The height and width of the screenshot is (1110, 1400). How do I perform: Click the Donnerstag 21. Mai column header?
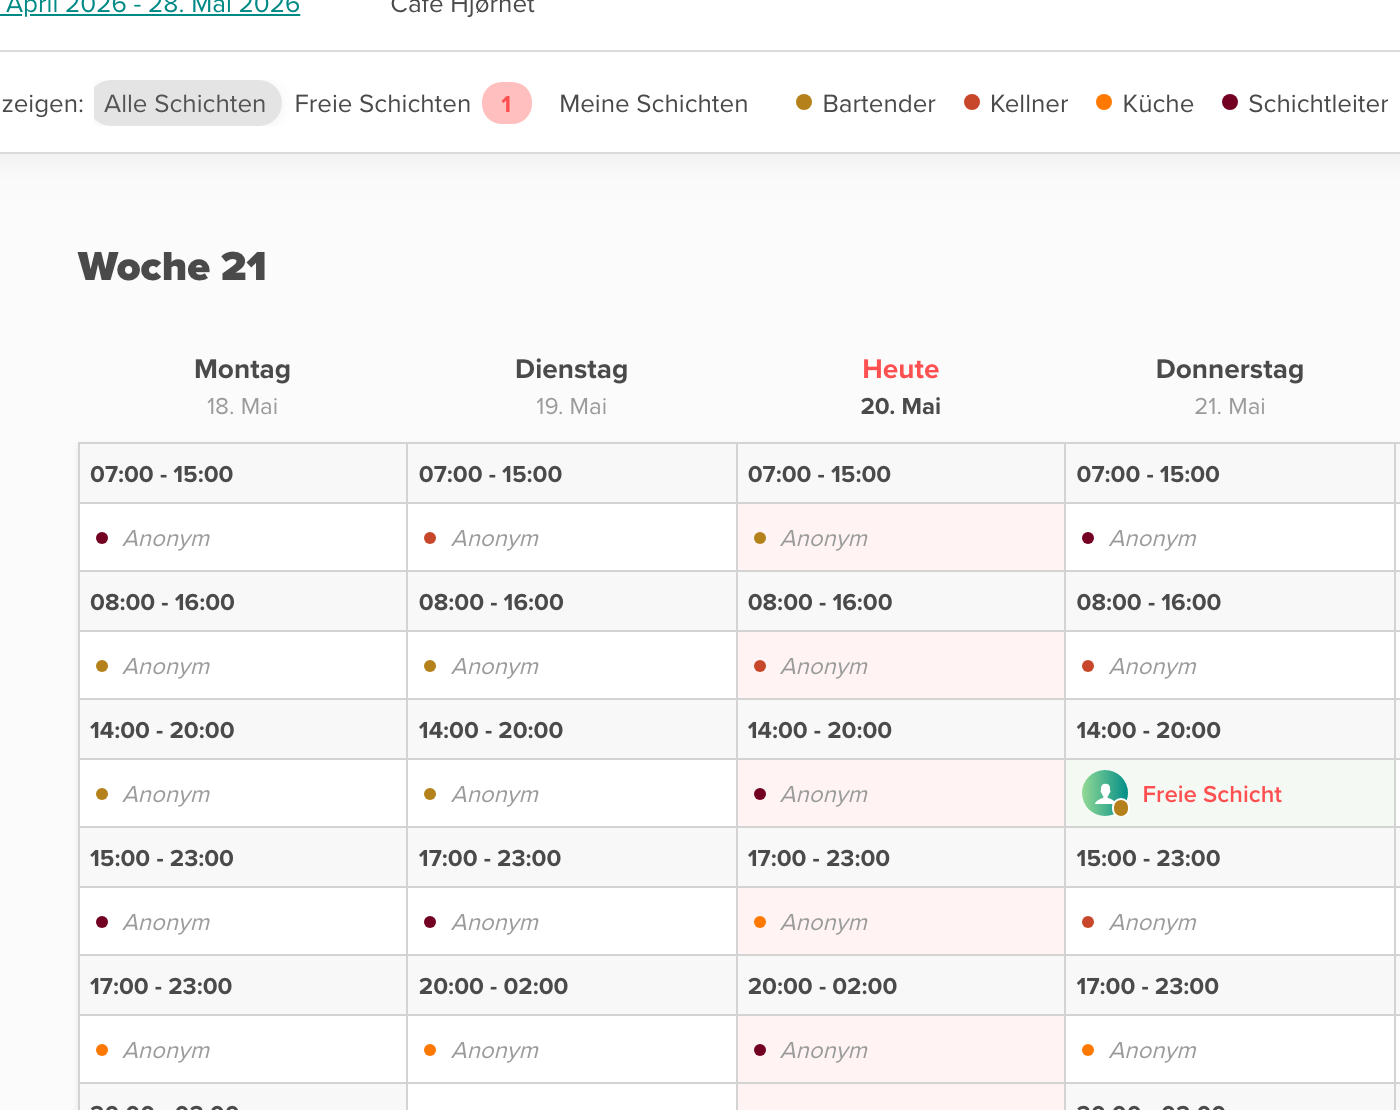click(1230, 387)
